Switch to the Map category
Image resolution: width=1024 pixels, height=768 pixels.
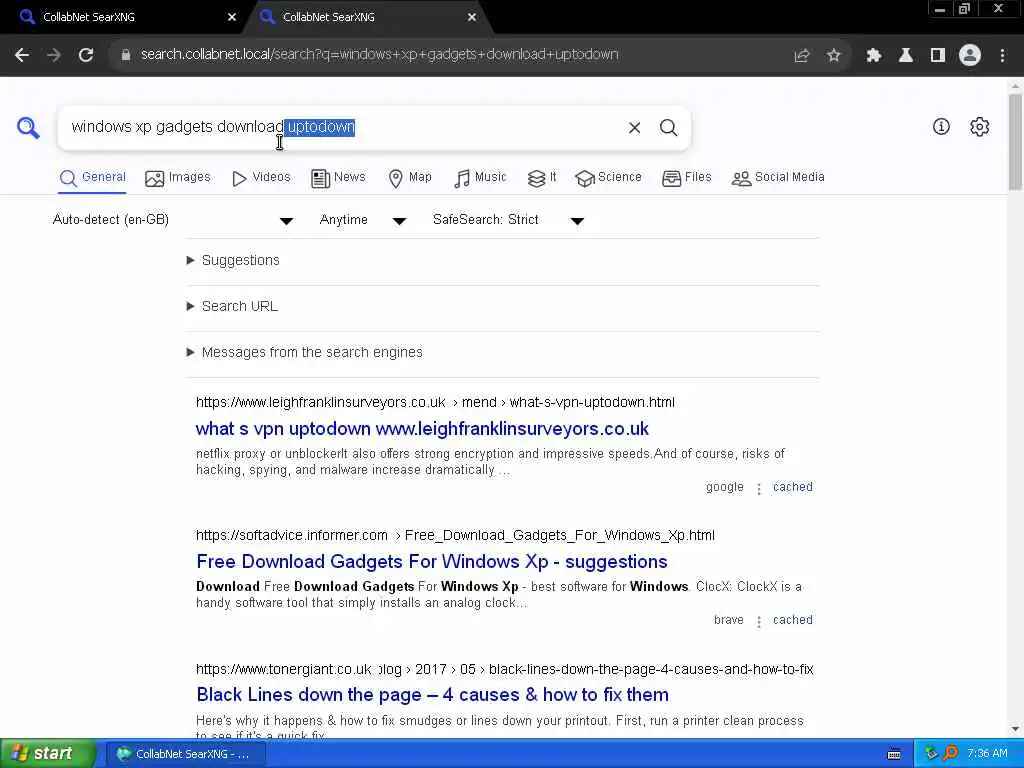(409, 178)
